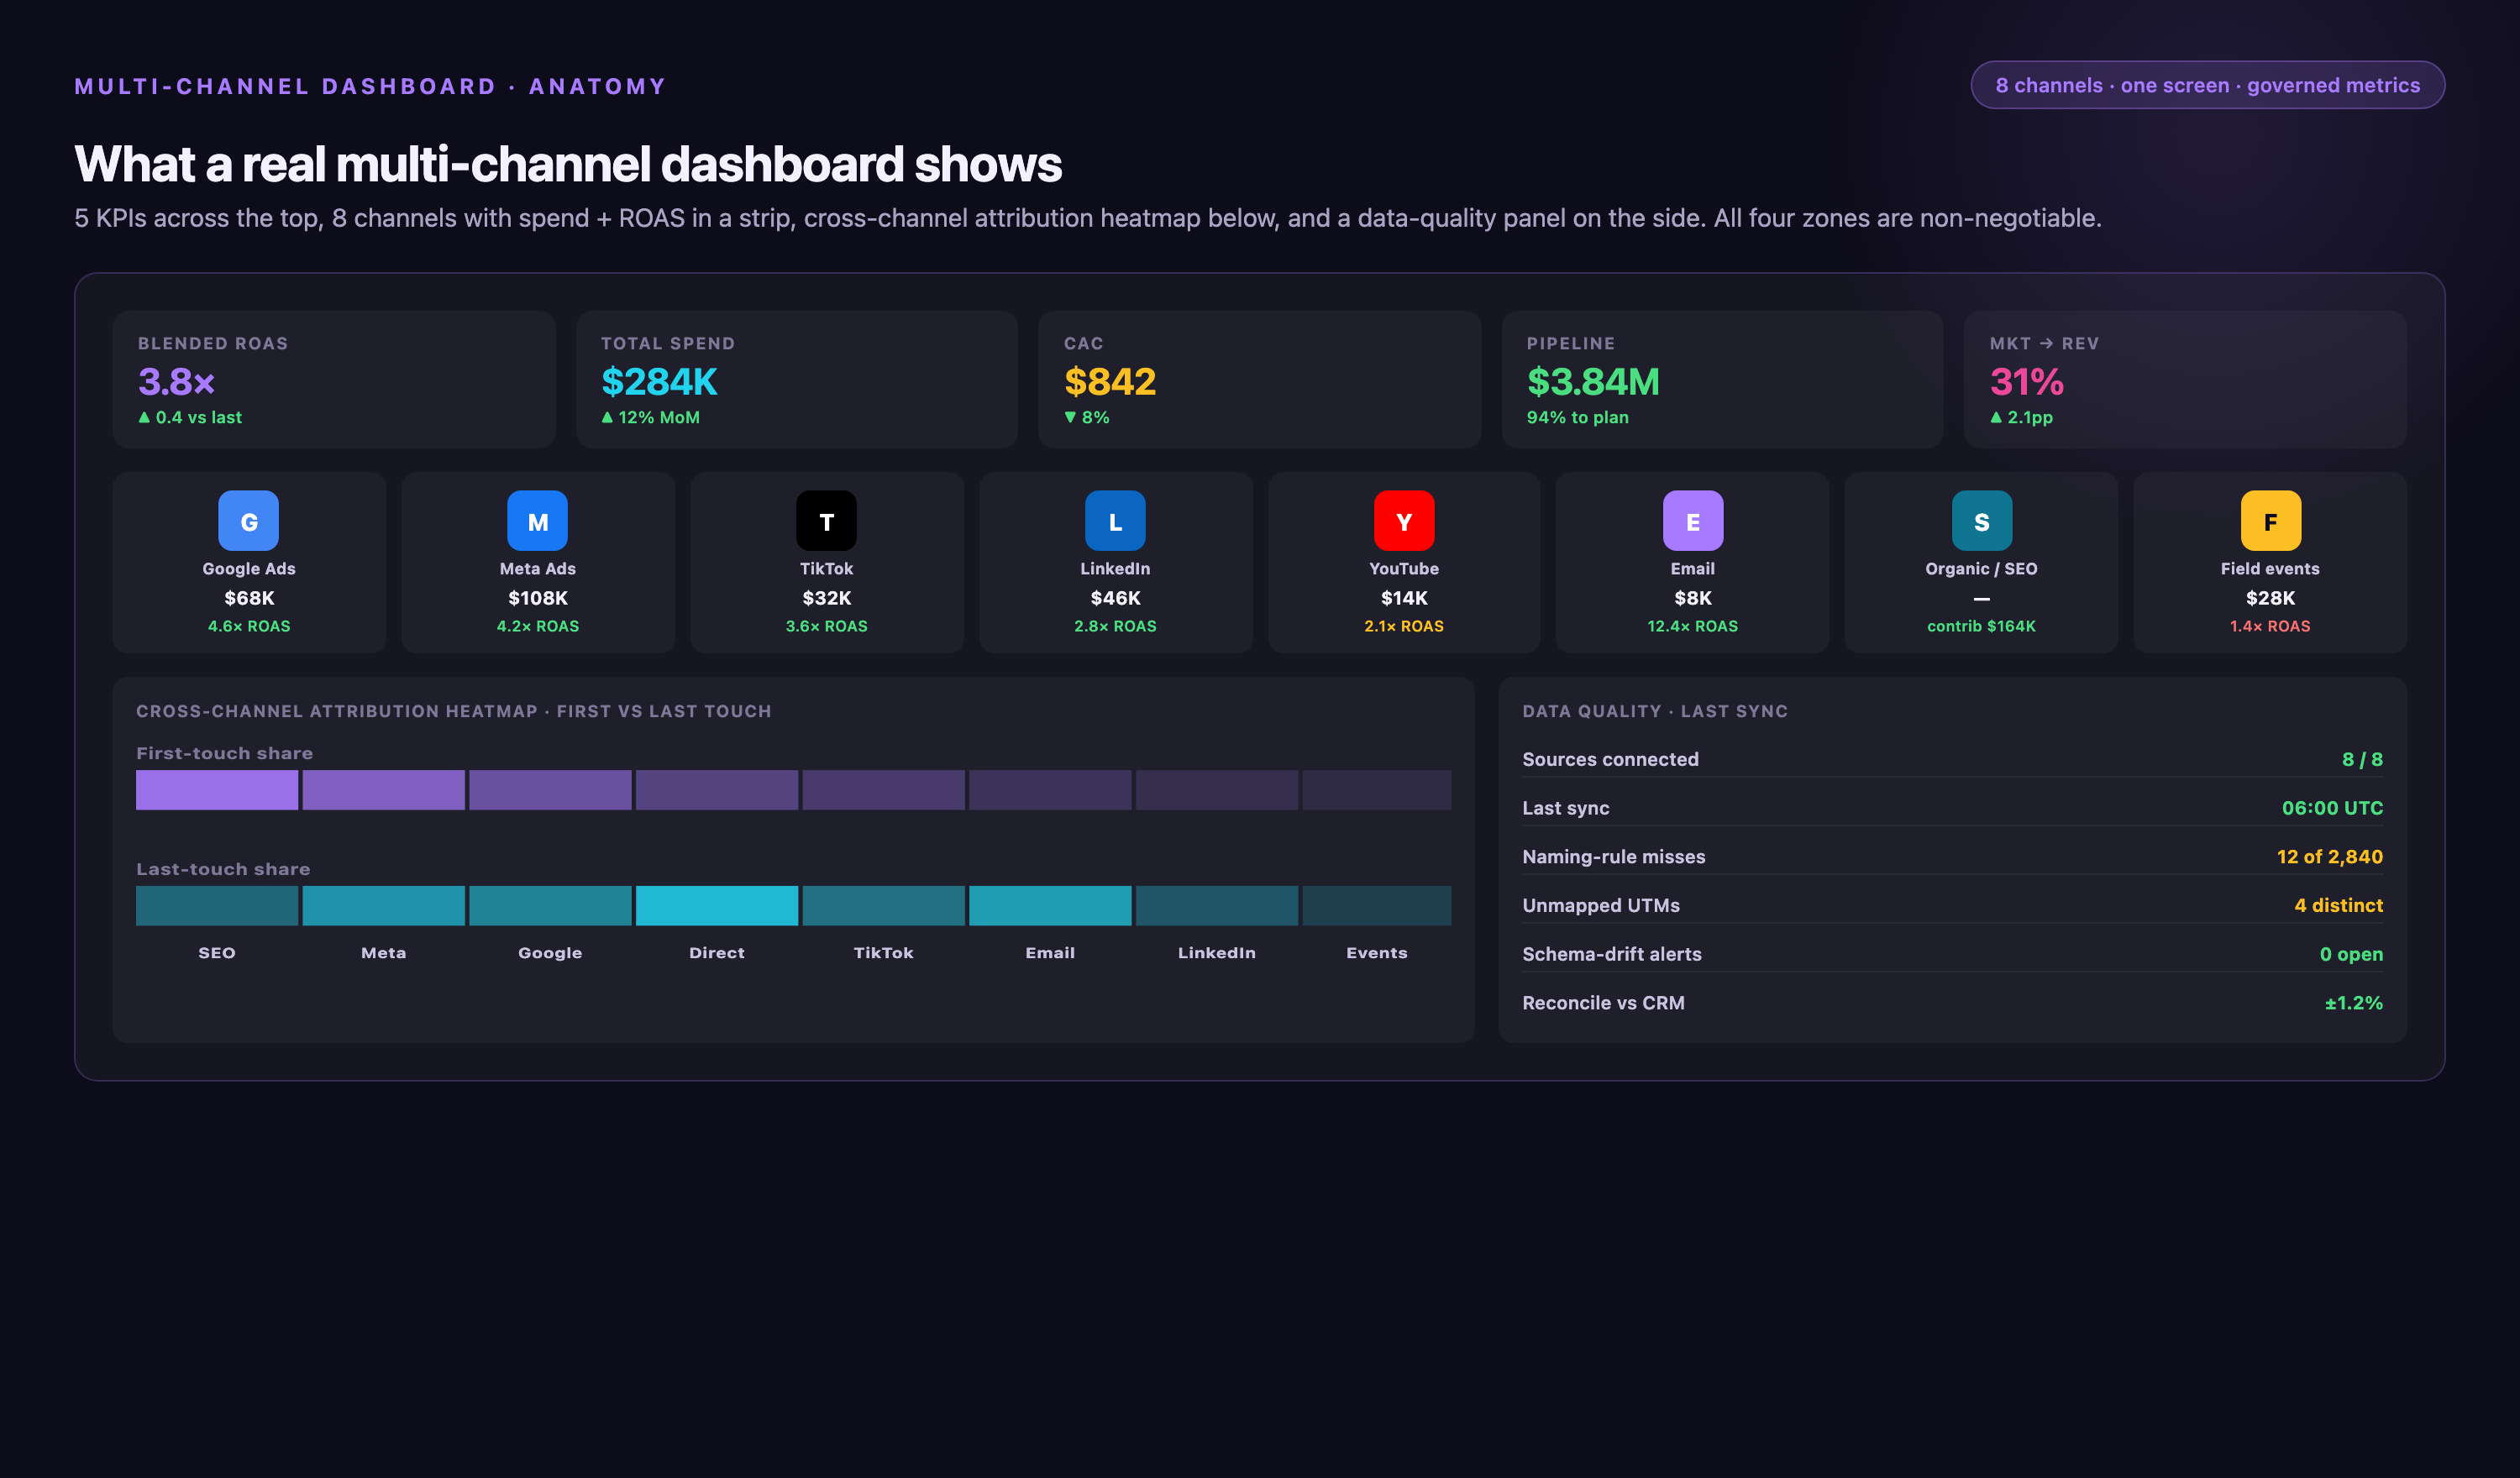
Task: Click Reconcile vs CRM ±1.2% value
Action: pyautogui.click(x=2354, y=1003)
